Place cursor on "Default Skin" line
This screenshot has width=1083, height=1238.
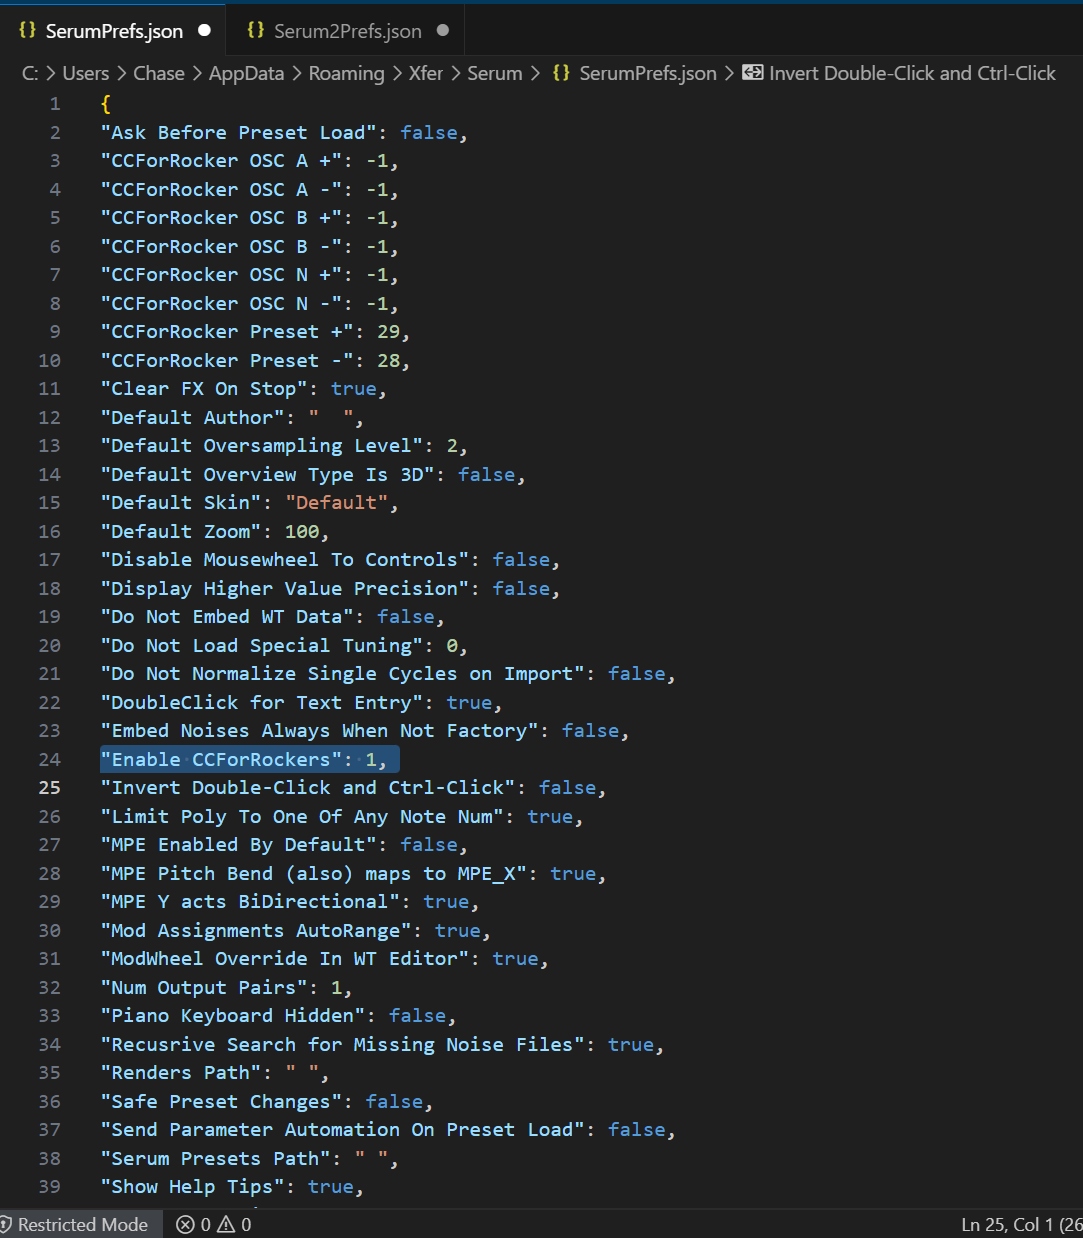pos(250,503)
